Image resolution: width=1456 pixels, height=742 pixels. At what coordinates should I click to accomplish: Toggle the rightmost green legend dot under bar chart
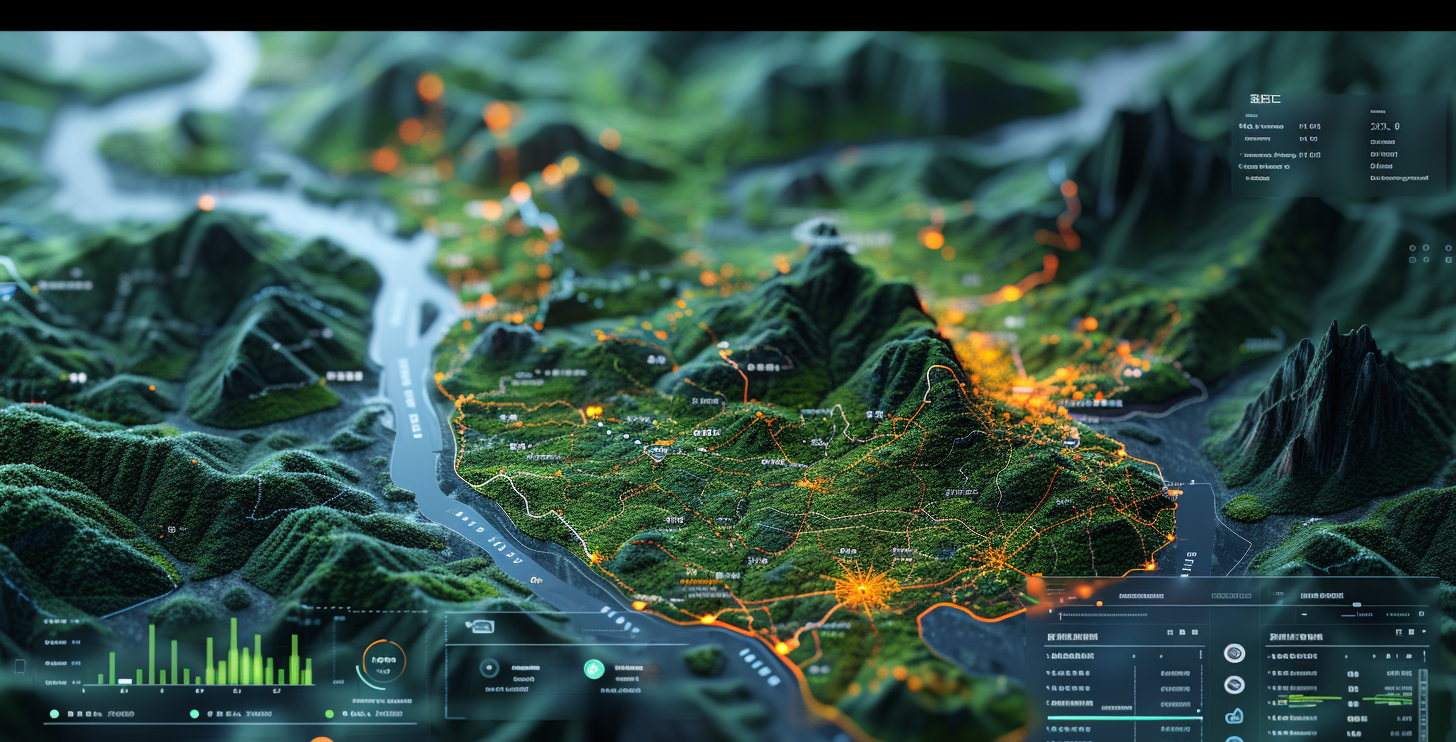point(329,714)
